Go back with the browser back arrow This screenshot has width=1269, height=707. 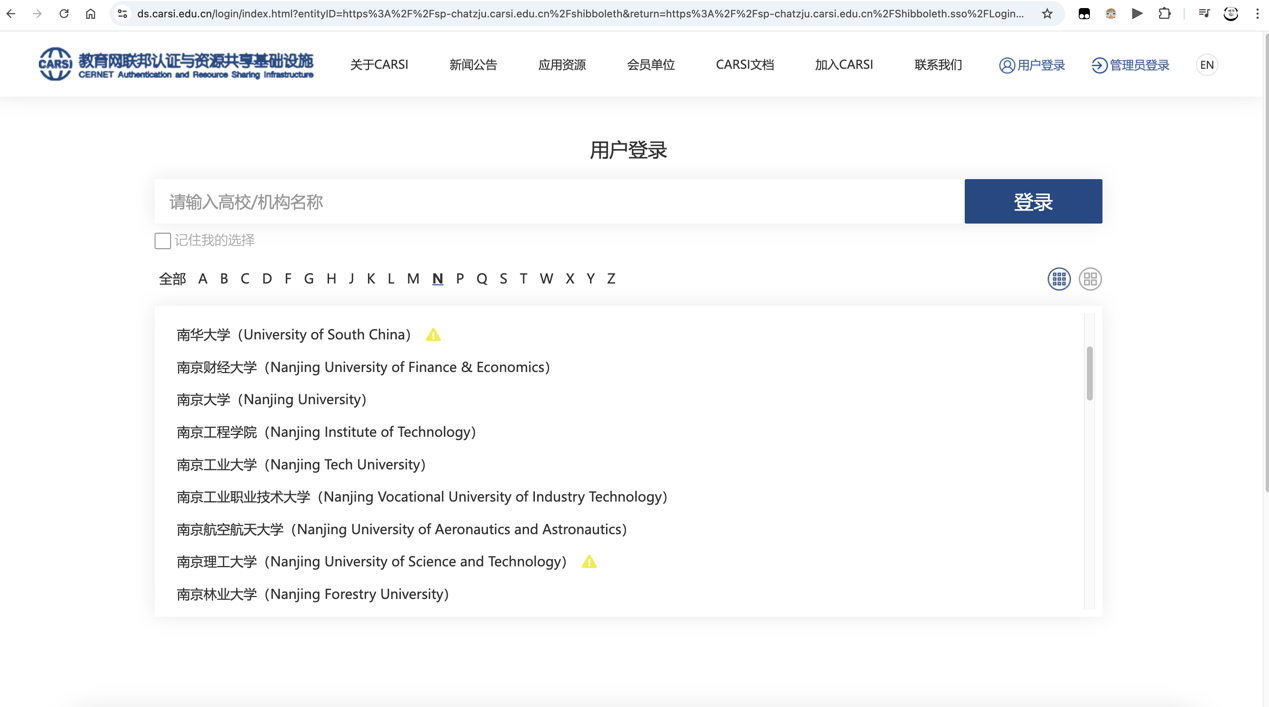coord(11,14)
